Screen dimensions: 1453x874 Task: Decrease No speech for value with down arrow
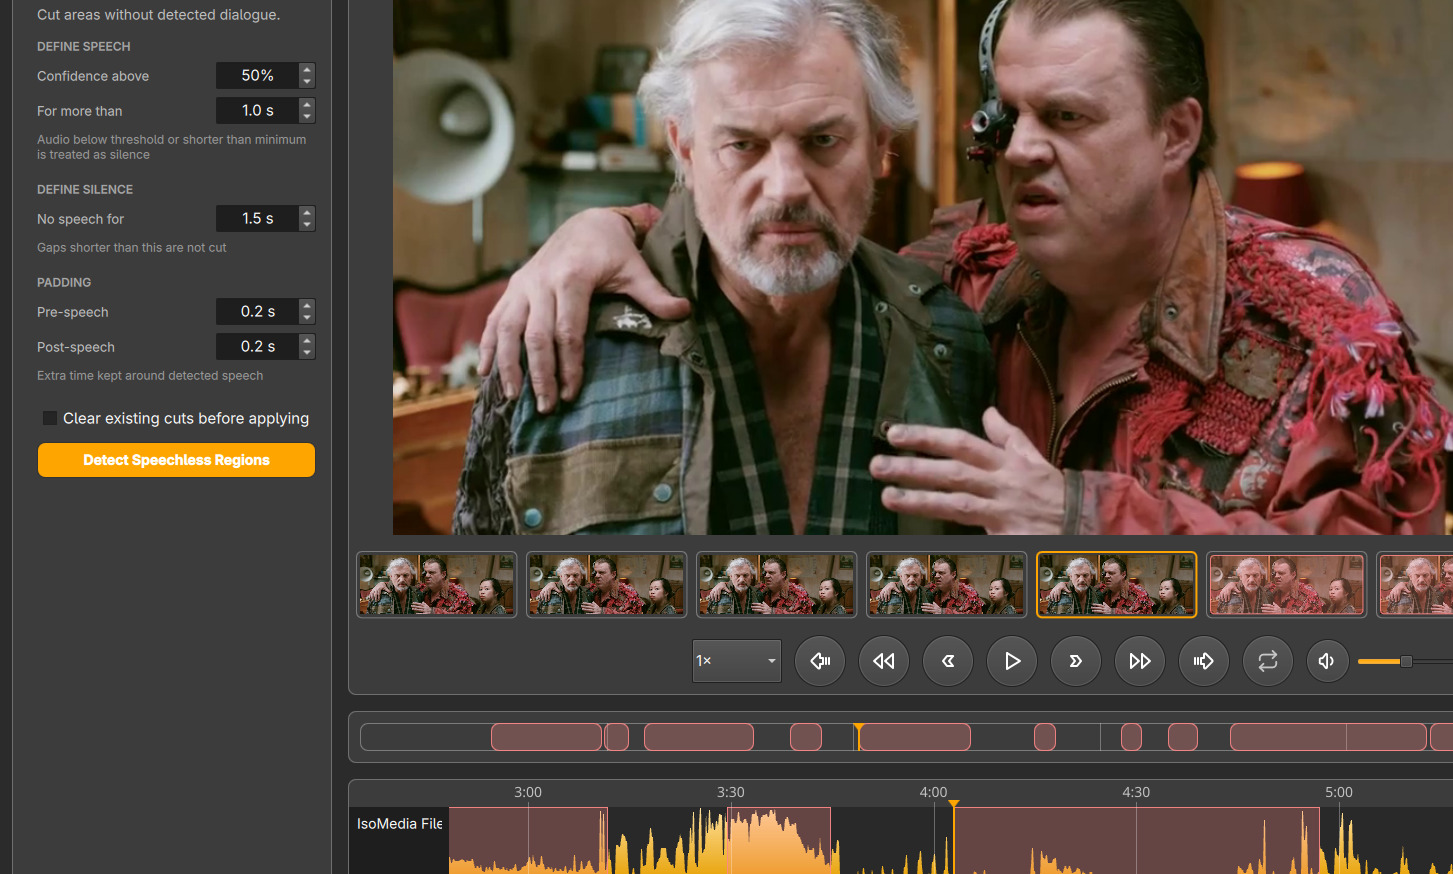307,224
